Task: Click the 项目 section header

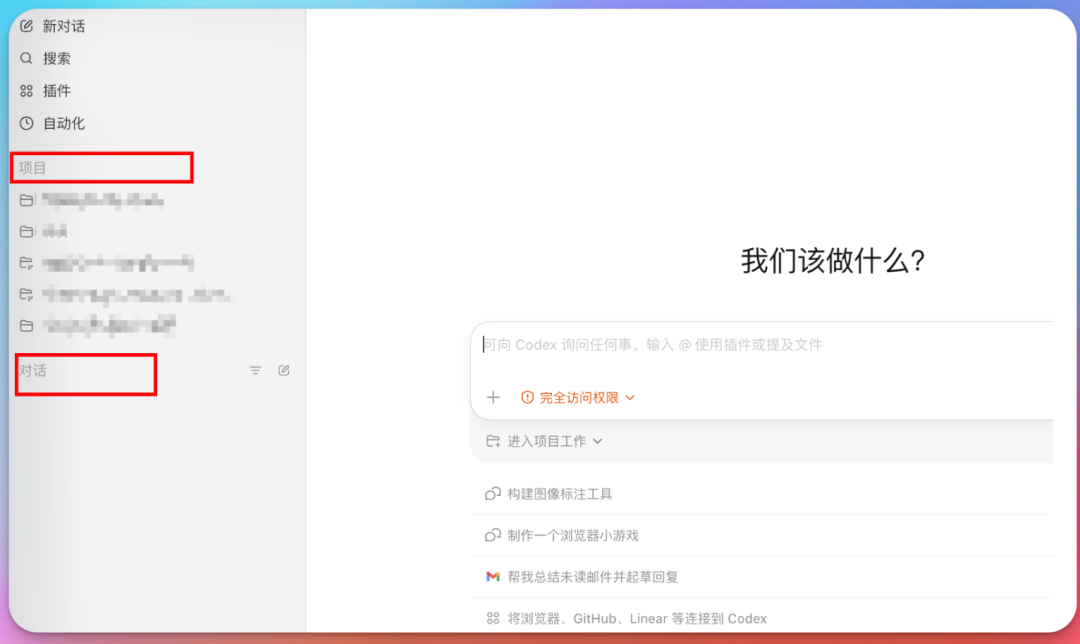Action: point(32,168)
